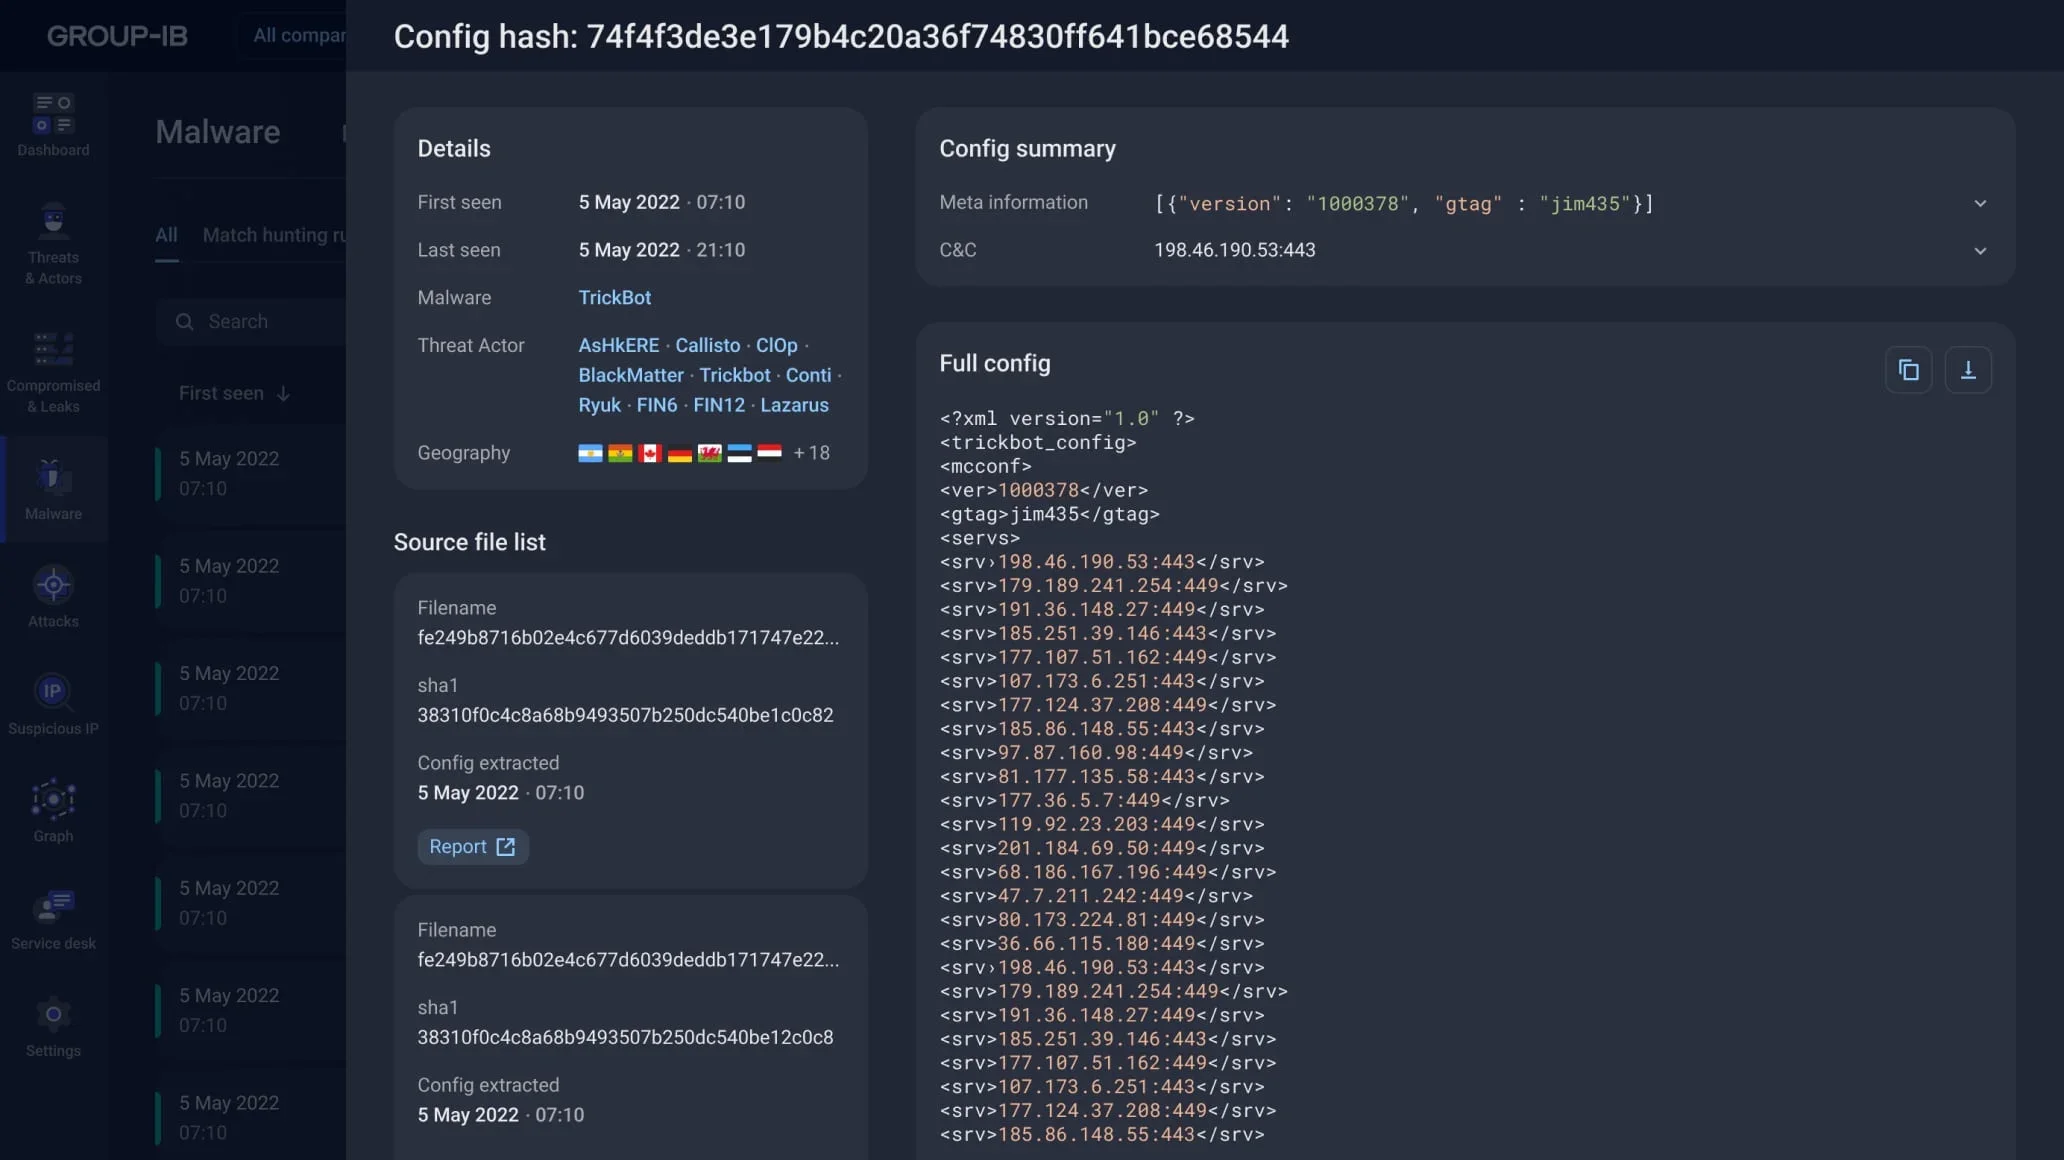Expand the Meta information section

(x=1981, y=202)
